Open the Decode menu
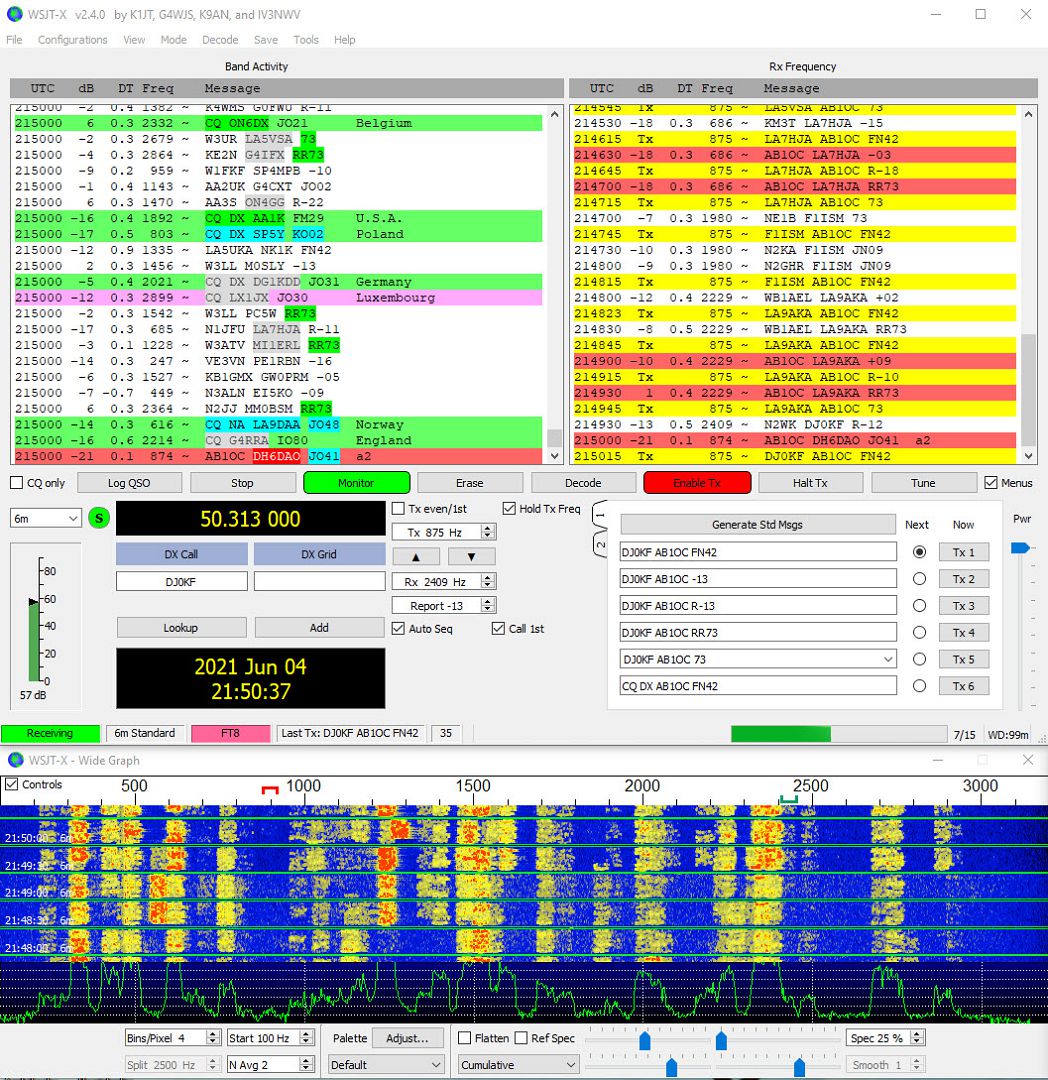Viewport: 1048px width, 1080px height. 219,40
